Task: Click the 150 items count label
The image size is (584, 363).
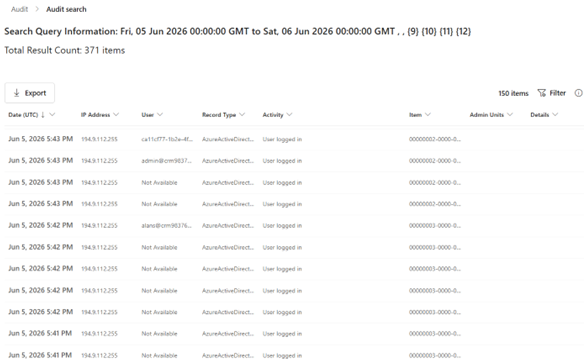Action: (x=513, y=93)
